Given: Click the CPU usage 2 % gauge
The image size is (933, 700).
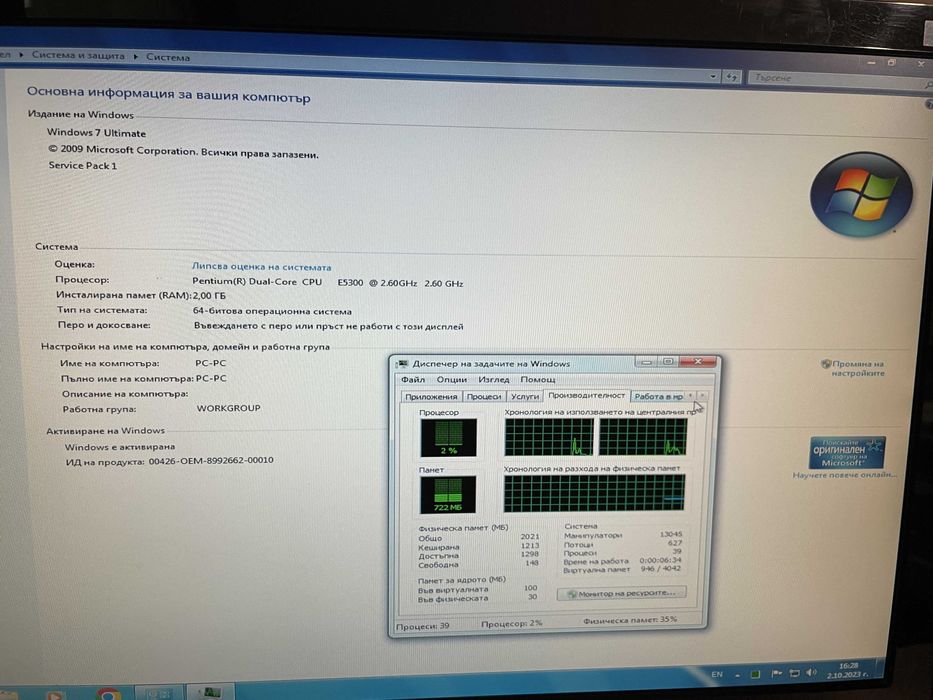Looking at the screenshot, I should pyautogui.click(x=449, y=438).
